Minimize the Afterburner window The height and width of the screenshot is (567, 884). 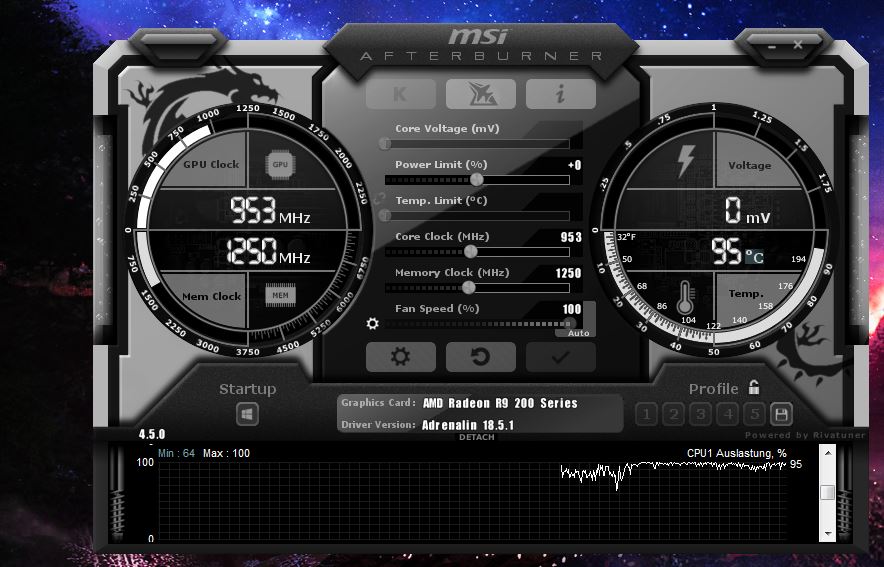pyautogui.click(x=771, y=46)
